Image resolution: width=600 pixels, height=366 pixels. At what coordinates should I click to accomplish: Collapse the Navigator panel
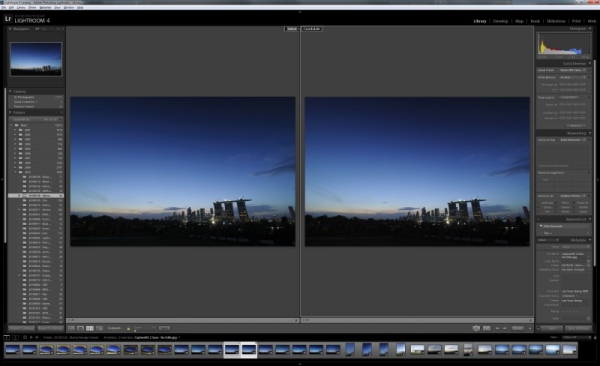click(10, 29)
